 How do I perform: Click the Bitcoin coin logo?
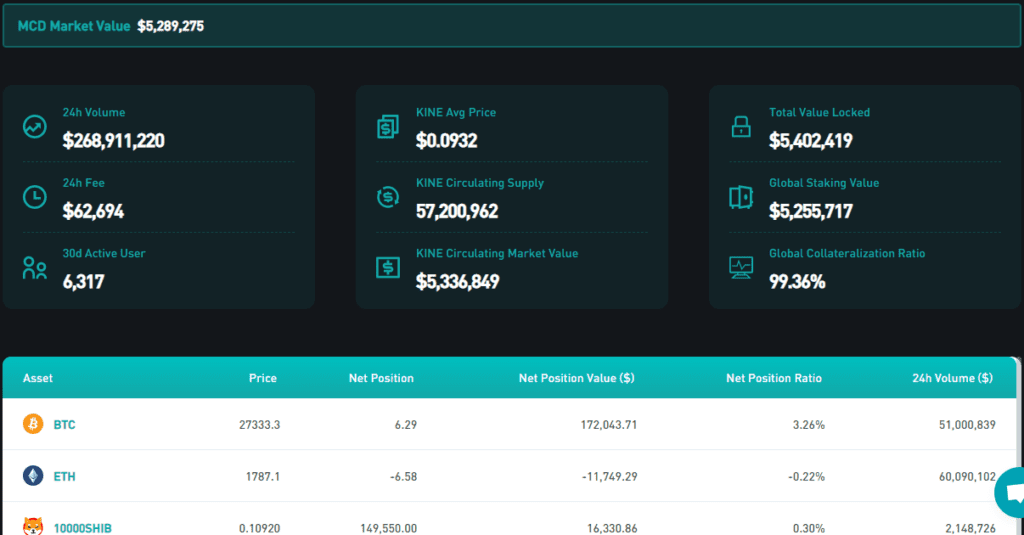point(33,424)
